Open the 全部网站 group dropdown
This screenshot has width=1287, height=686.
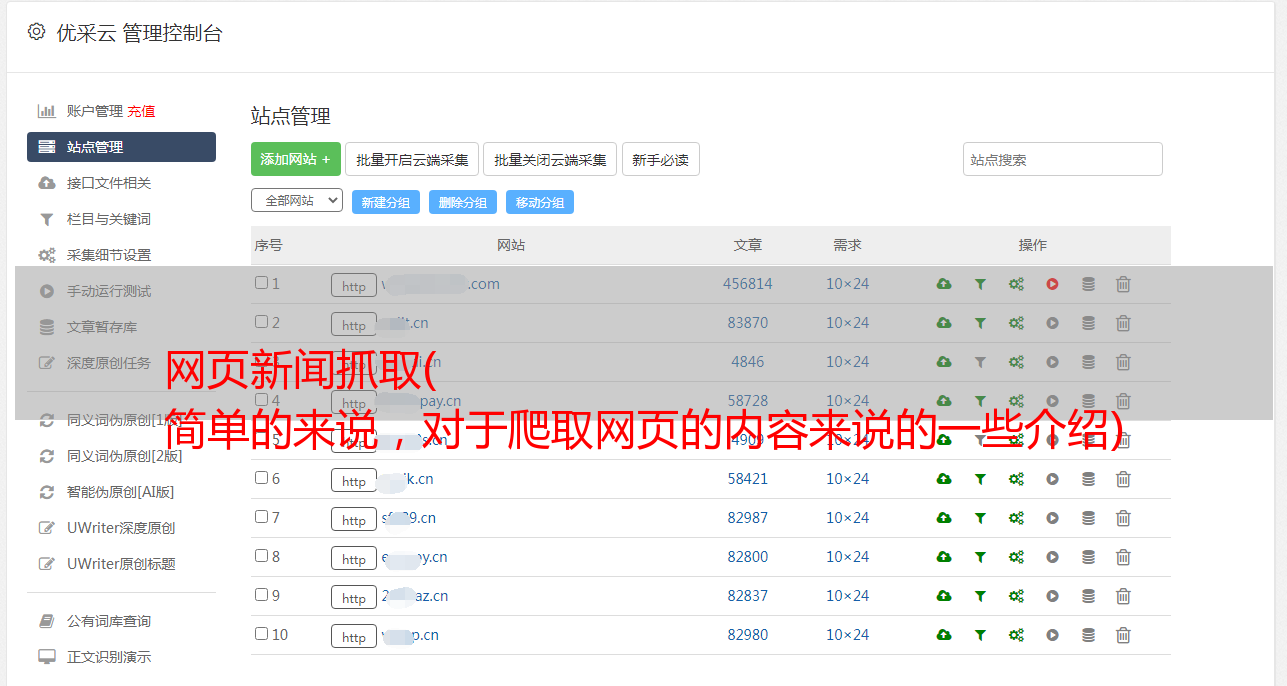pyautogui.click(x=297, y=200)
